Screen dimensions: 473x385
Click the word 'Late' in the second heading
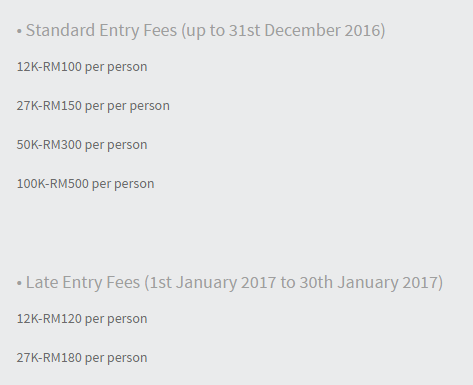point(42,282)
